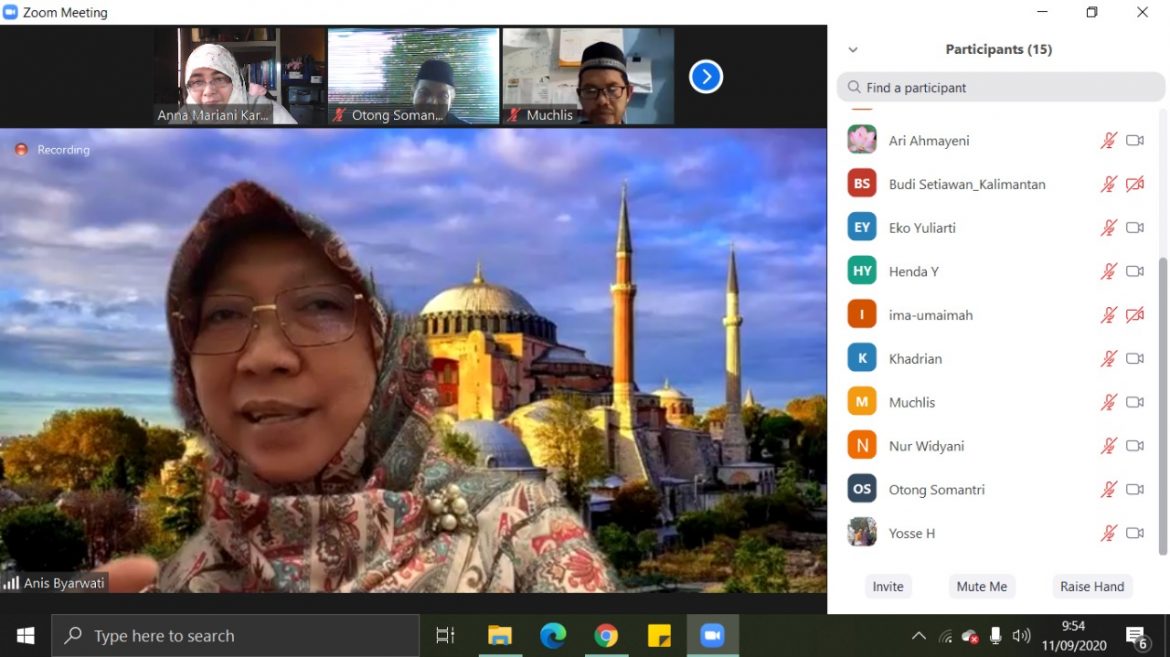
Task: Toggle Eko Yuliarti's mute status
Action: pos(1108,227)
